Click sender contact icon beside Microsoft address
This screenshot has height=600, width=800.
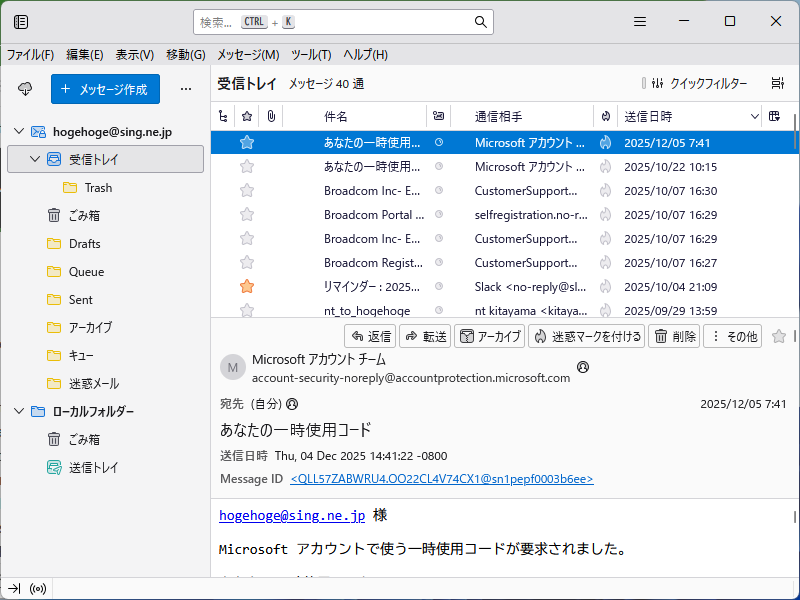[583, 367]
